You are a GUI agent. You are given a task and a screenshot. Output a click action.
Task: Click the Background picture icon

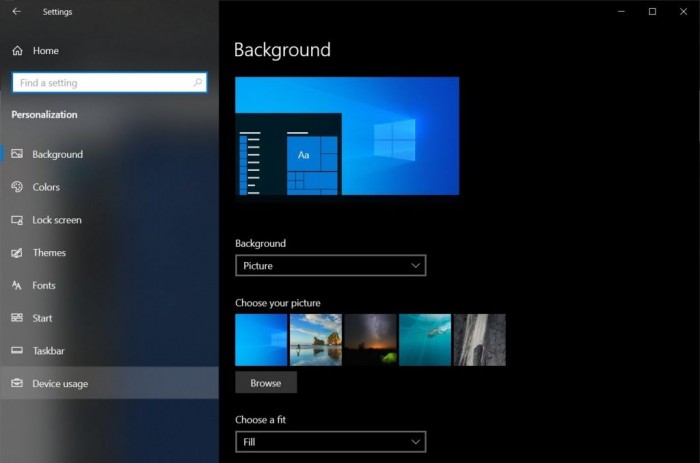(x=17, y=154)
